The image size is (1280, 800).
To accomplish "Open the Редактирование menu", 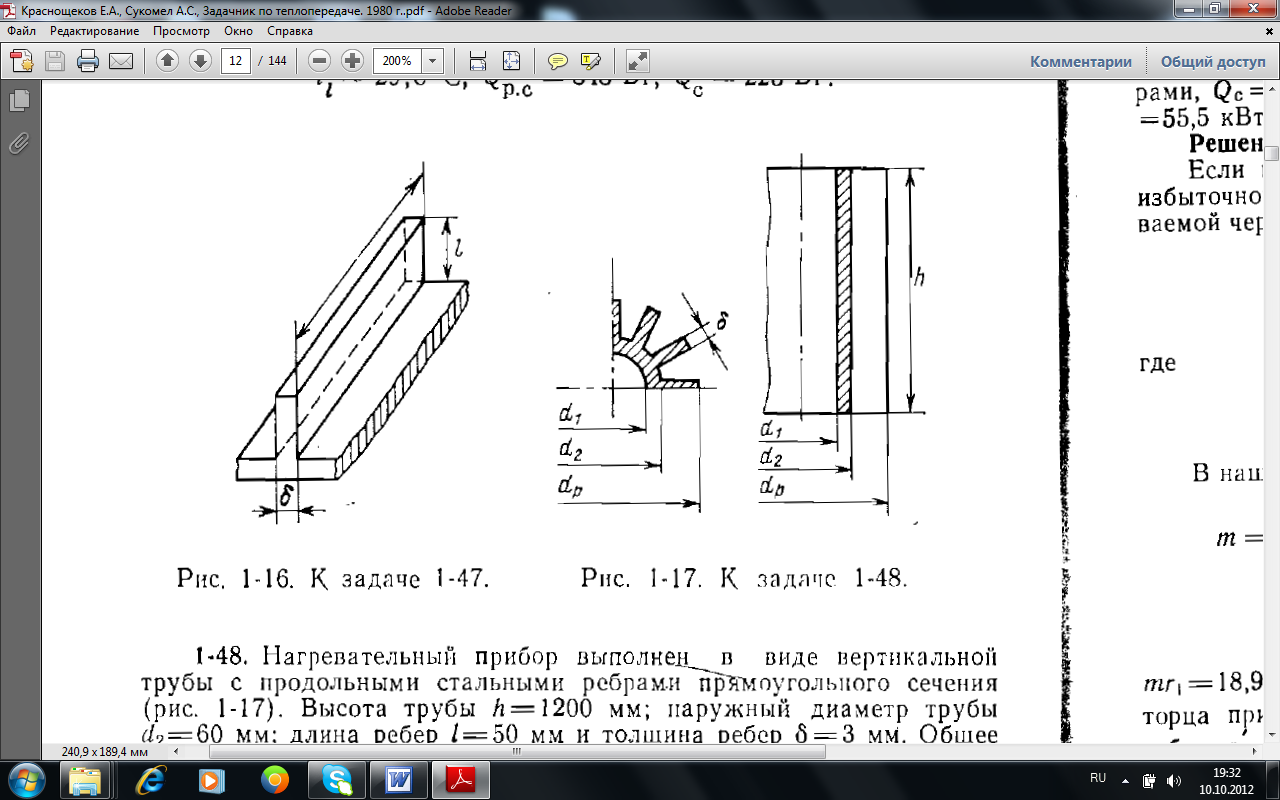I will click(94, 31).
